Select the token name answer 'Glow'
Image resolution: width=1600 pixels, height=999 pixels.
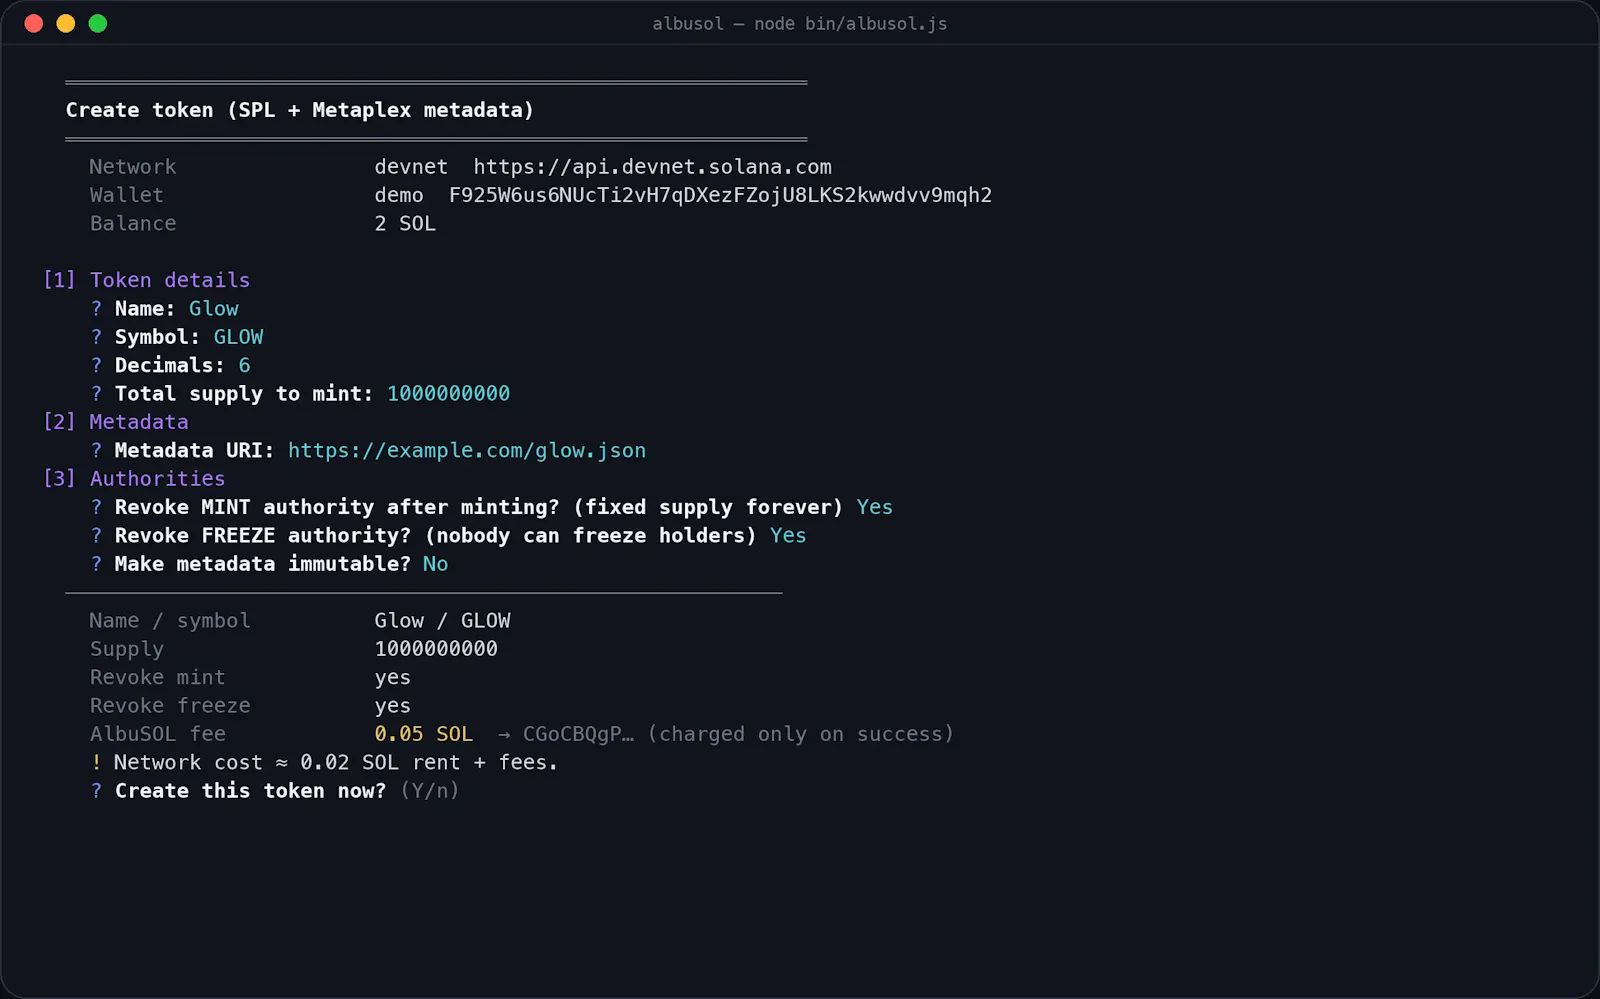coord(214,308)
